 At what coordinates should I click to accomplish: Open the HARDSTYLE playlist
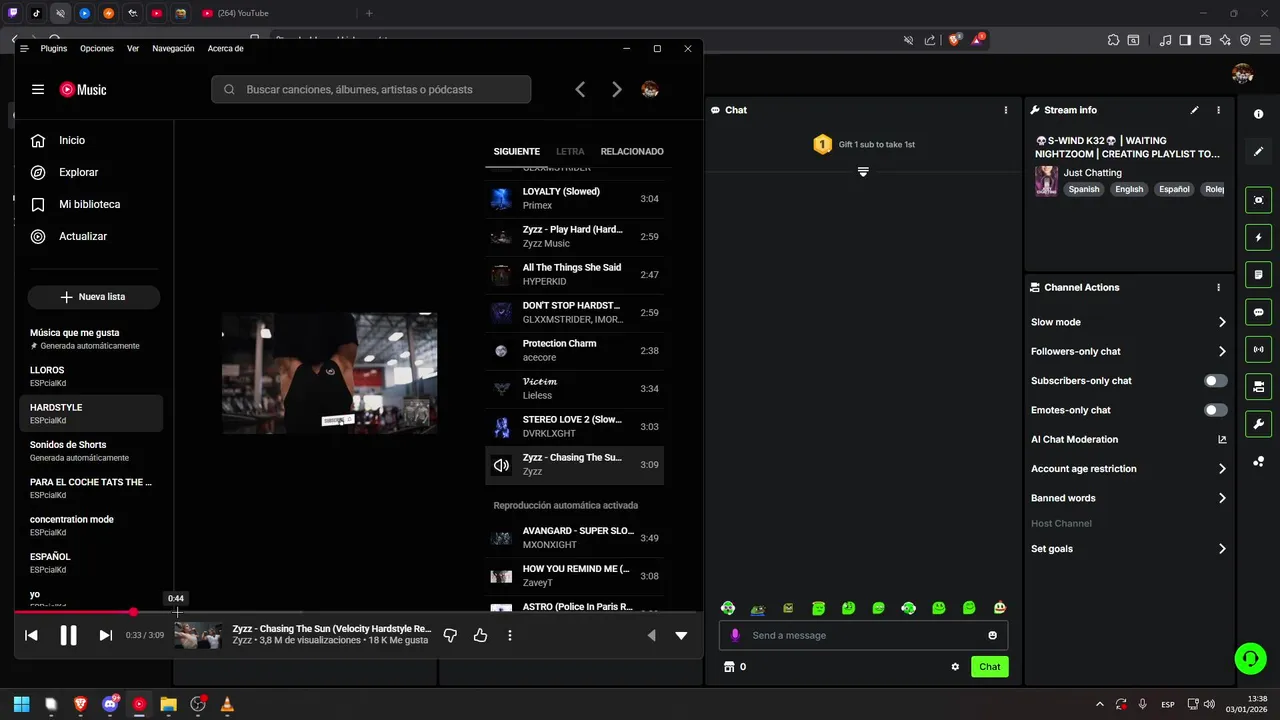(x=91, y=413)
